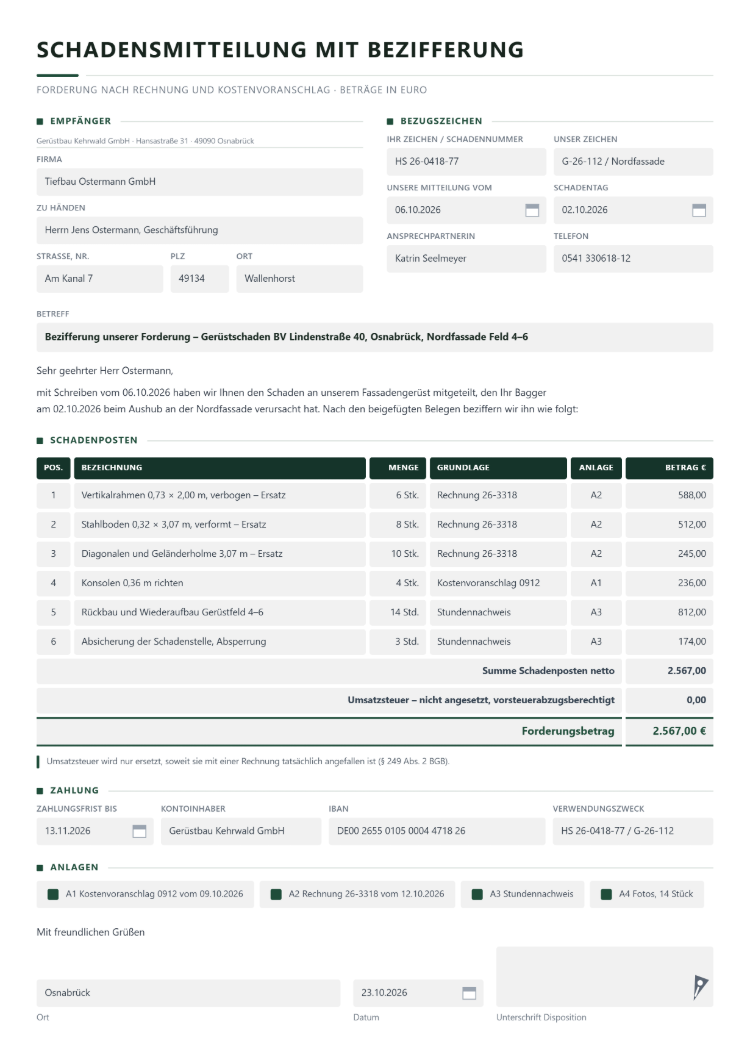The image size is (750, 1060).
Task: Click the IBAN field
Action: click(x=437, y=832)
